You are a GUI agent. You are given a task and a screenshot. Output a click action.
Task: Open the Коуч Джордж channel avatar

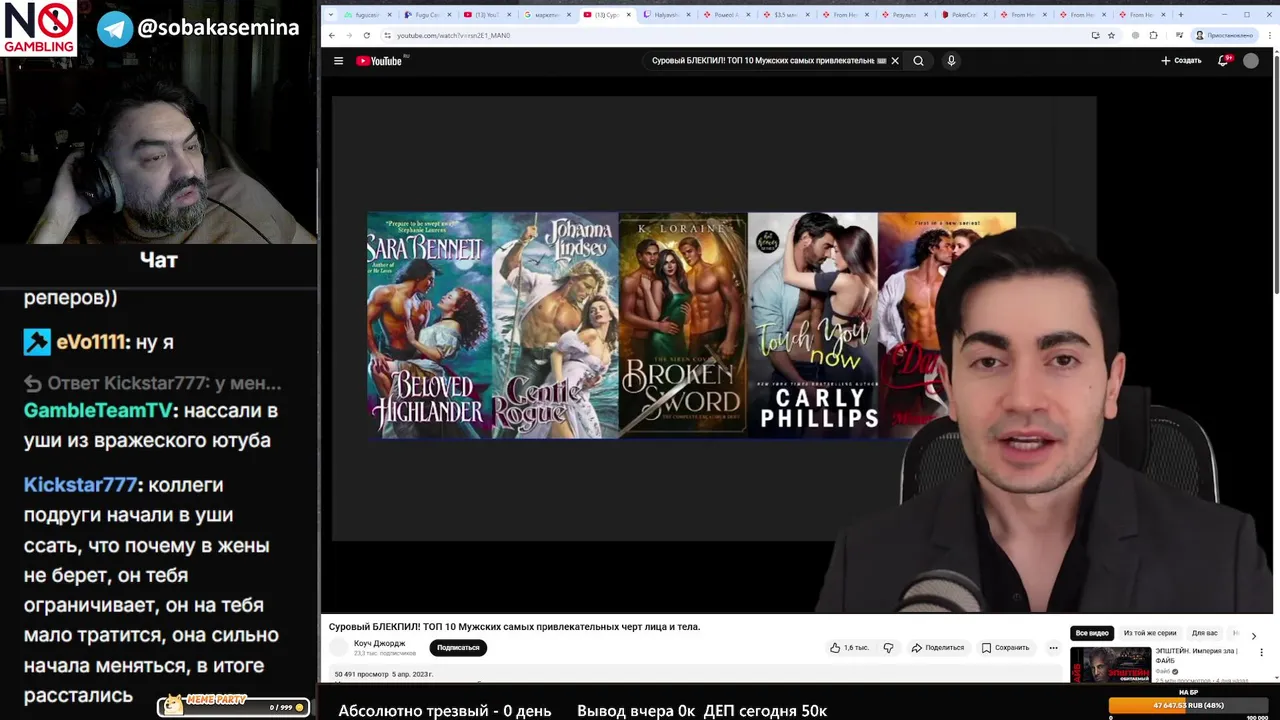339,647
